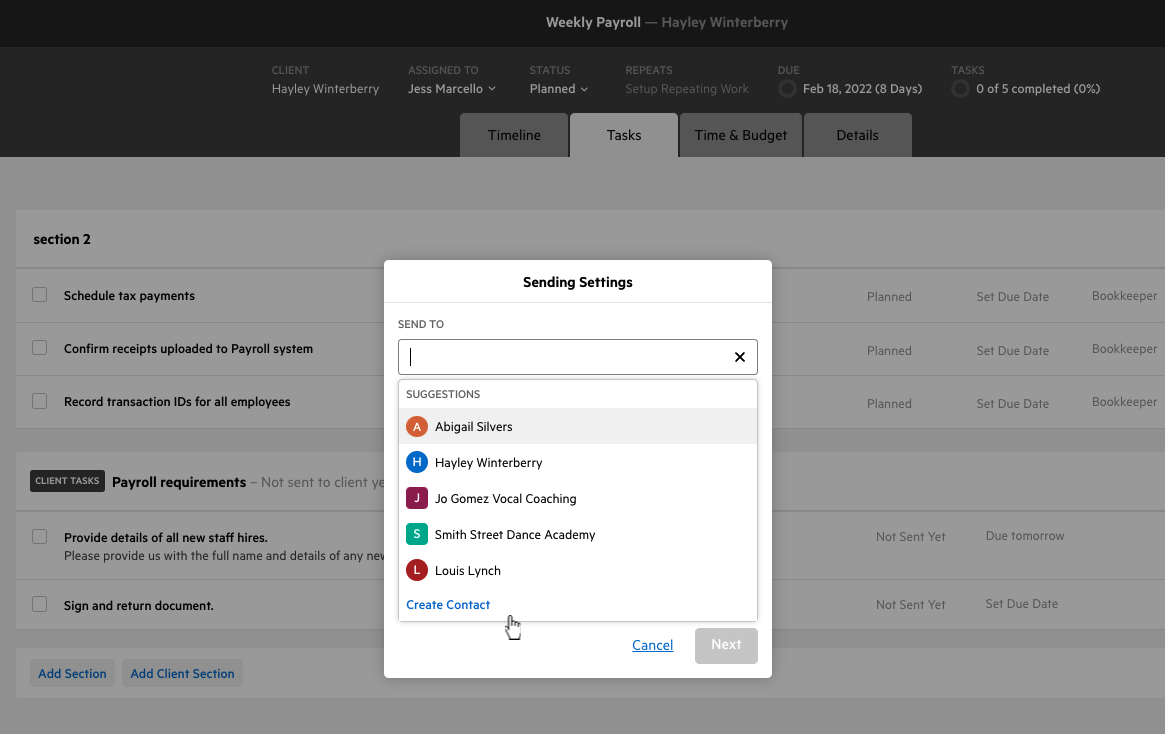
Task: Cancel the Sending Settings dialog
Action: (x=652, y=645)
